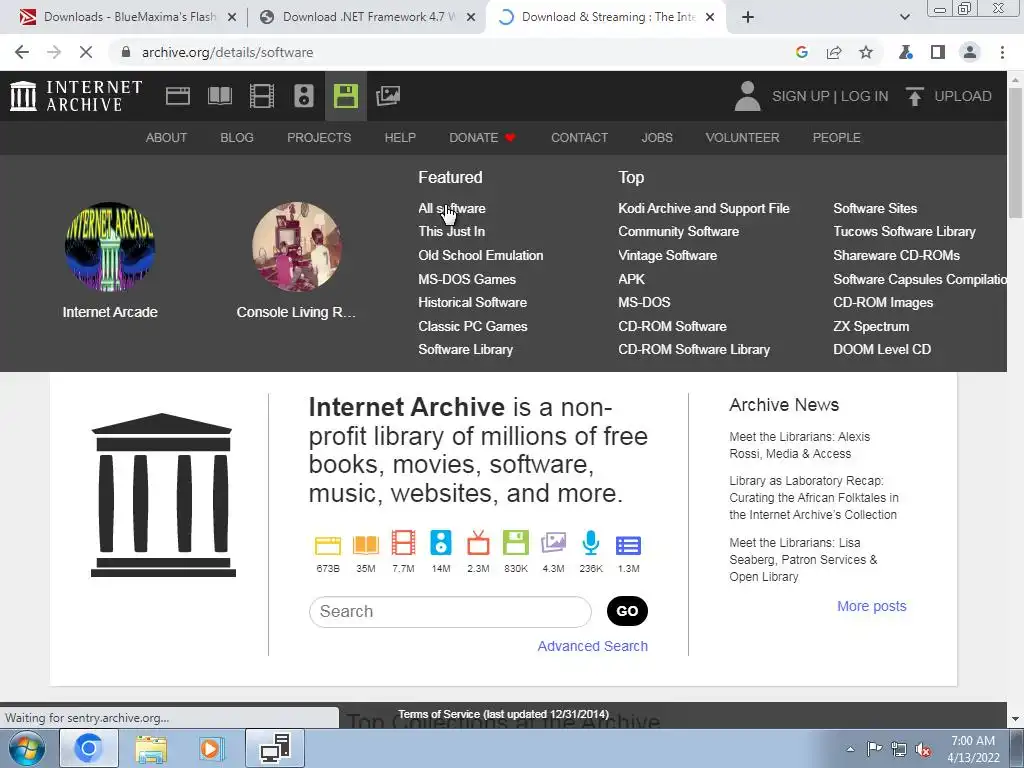The height and width of the screenshot is (768, 1024).
Task: Select the Software floppy icon in navbar
Action: (345, 96)
